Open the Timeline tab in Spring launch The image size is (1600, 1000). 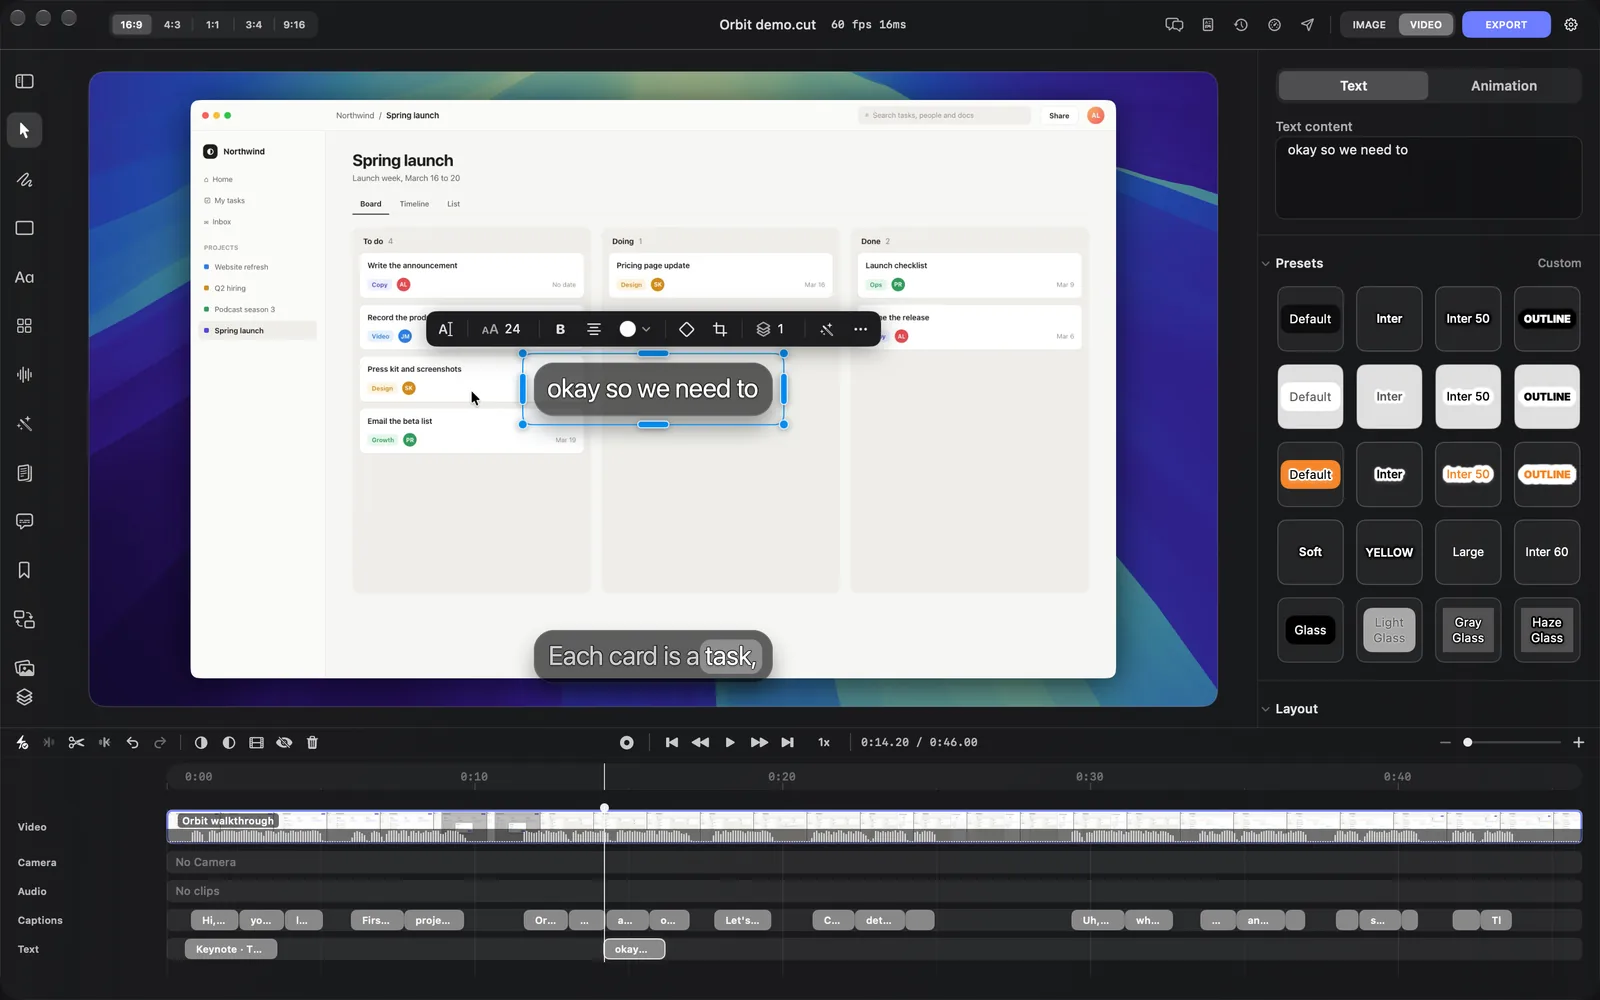tap(414, 204)
